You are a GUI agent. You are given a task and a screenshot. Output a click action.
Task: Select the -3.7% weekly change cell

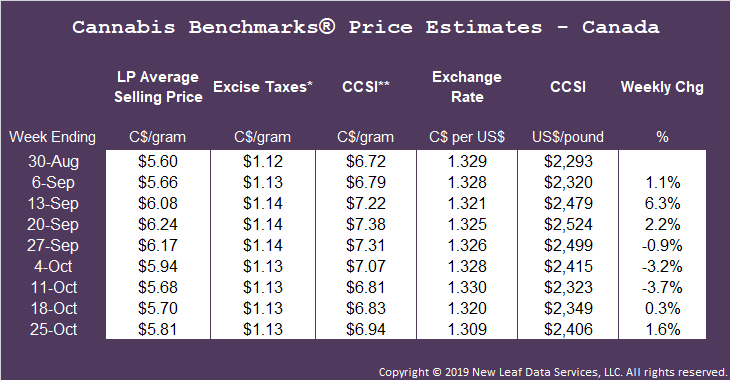pos(662,287)
